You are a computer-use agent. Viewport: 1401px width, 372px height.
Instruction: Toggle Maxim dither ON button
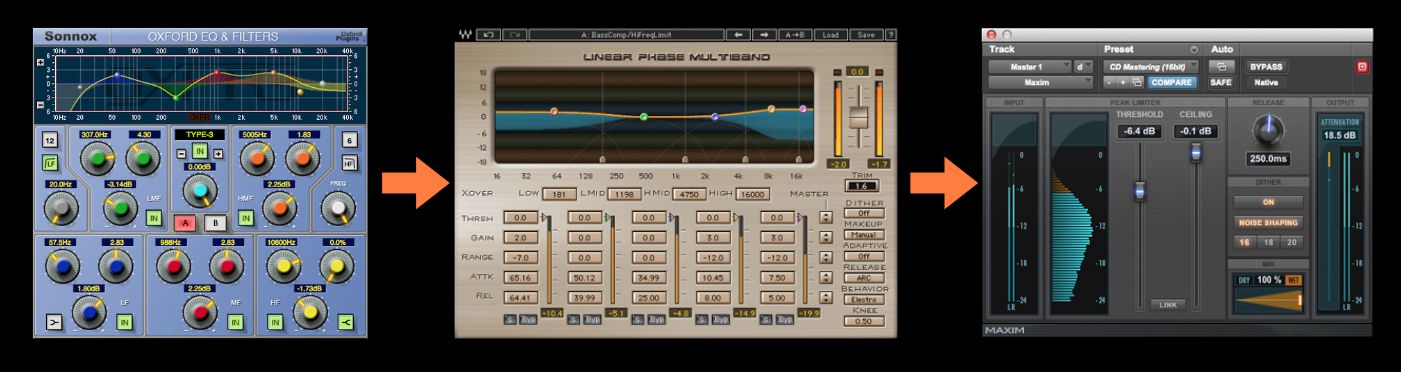[1267, 202]
